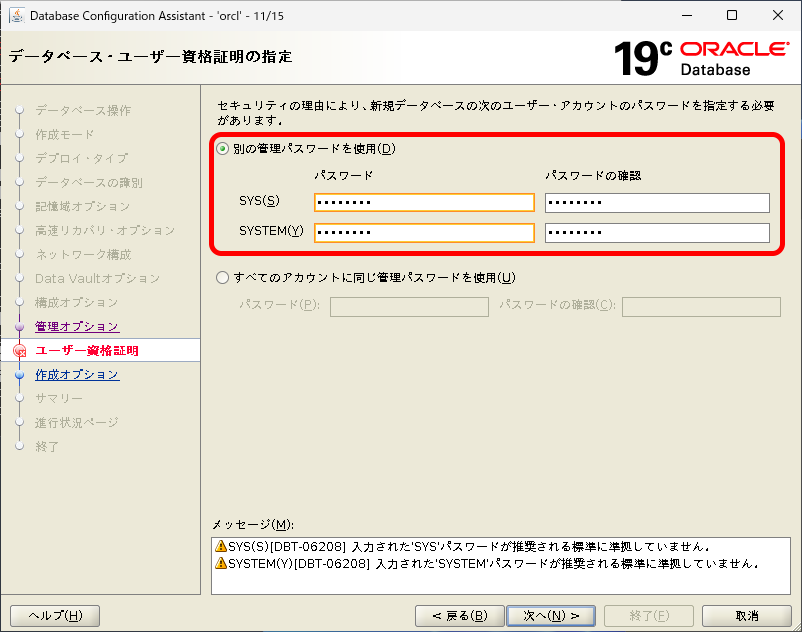Click the disabled パスワードの確認(C) field
The width and height of the screenshot is (802, 632).
point(701,307)
